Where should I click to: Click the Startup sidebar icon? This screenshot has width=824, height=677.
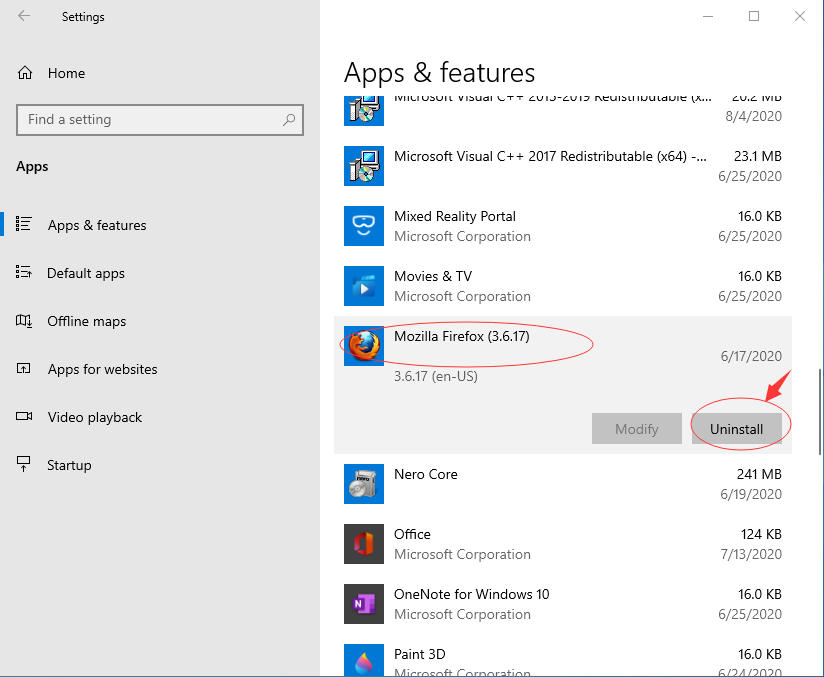pos(24,464)
